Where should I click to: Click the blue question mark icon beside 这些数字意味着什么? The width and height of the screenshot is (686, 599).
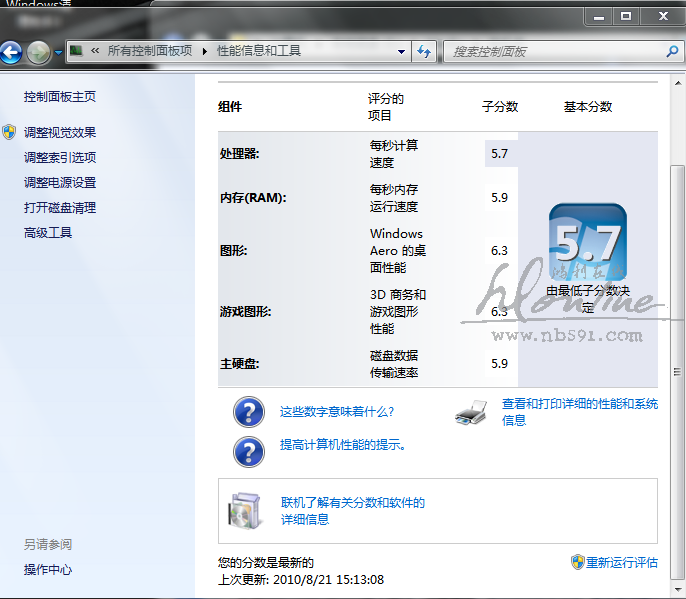(248, 412)
